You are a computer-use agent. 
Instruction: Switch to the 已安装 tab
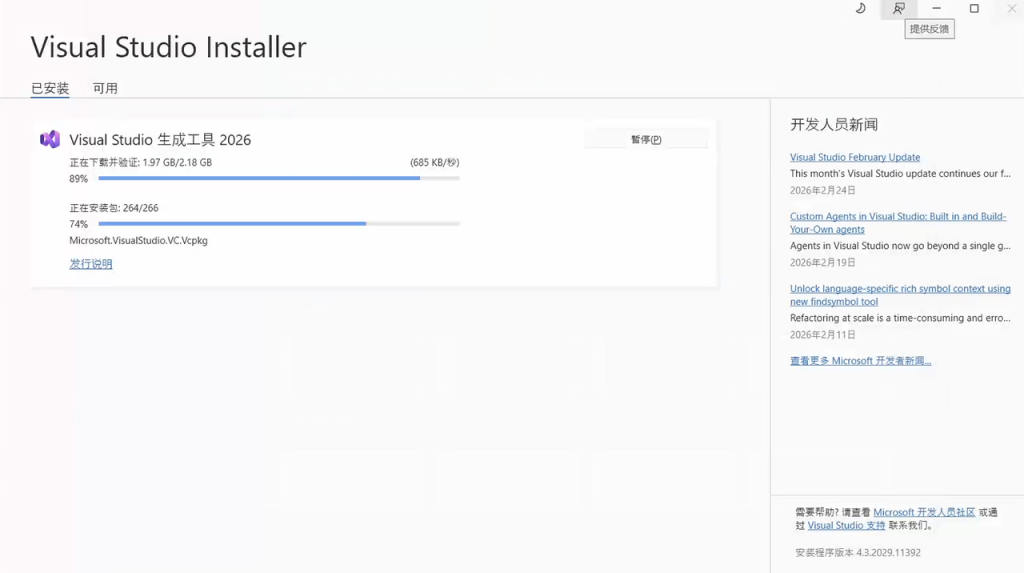click(50, 88)
